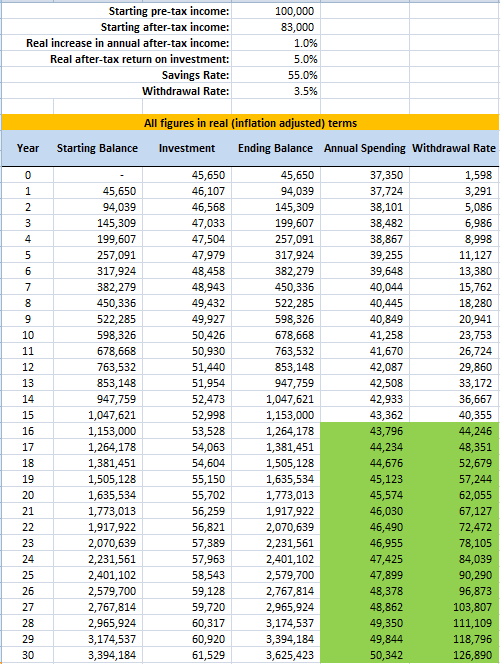Click the 'Withdrawal Rate:' label cell
Image resolution: width=500 pixels, height=664 pixels.
[185, 91]
